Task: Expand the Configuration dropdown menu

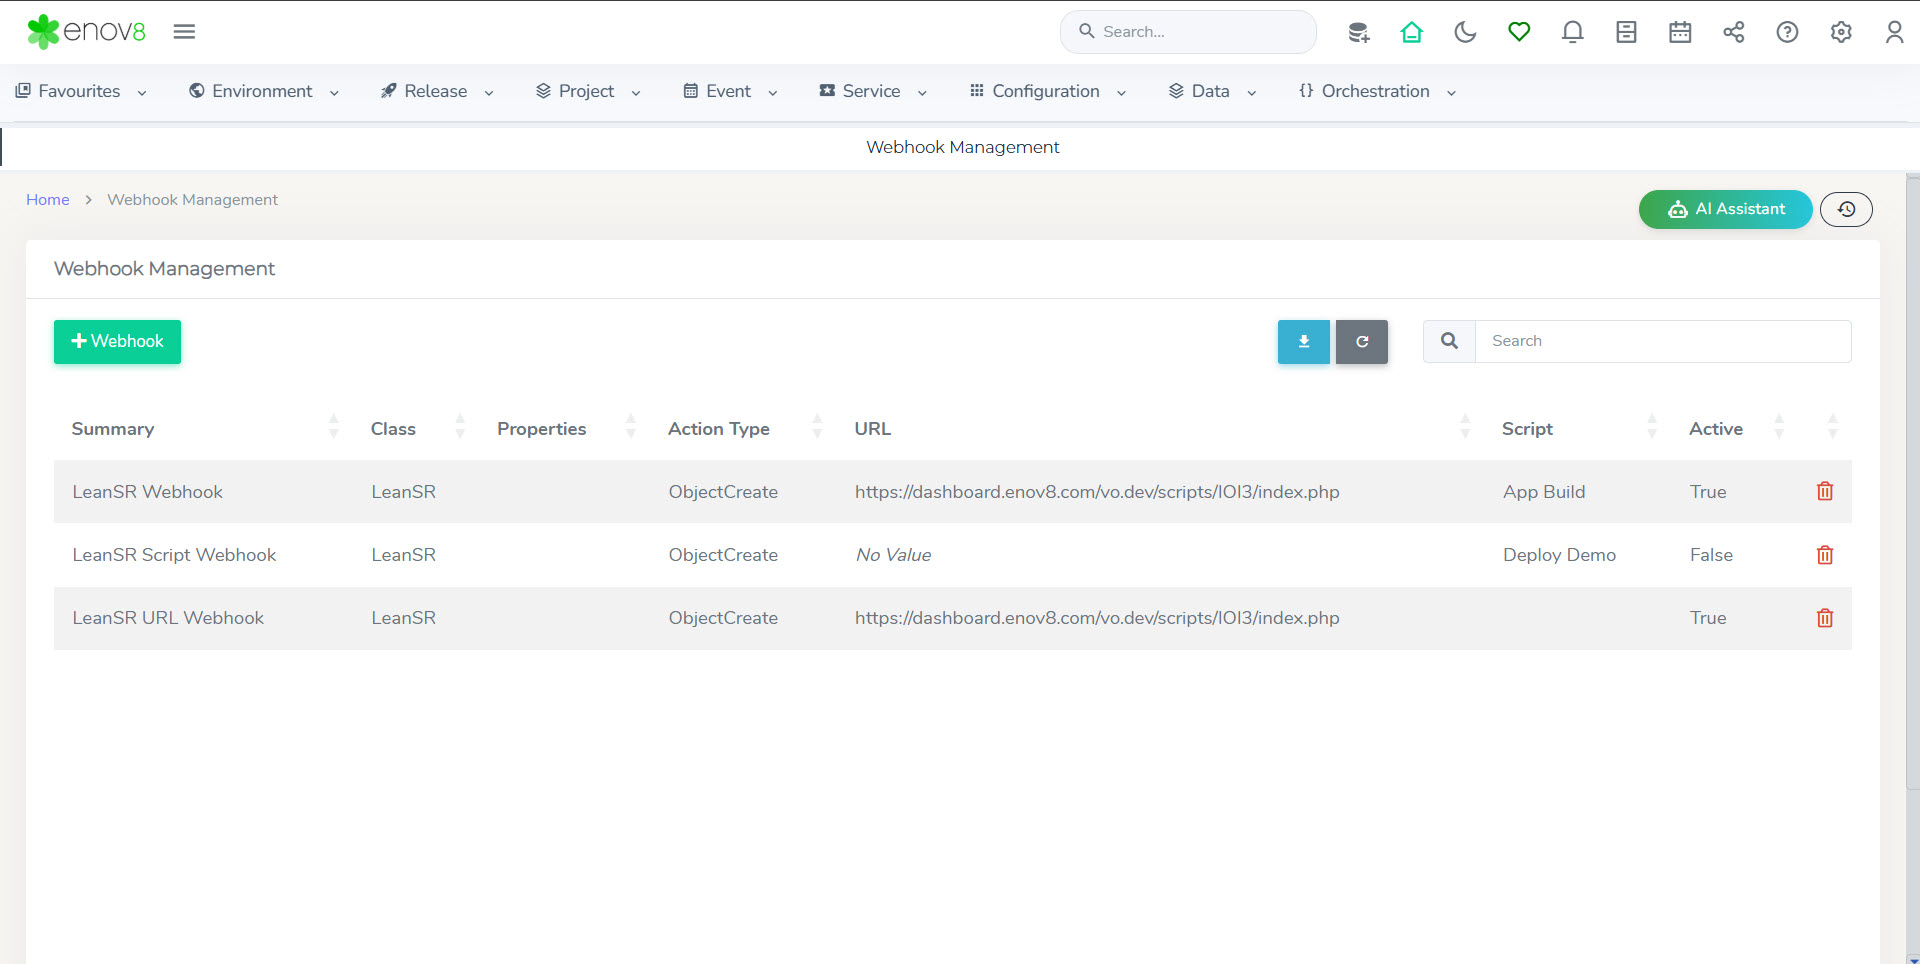Action: click(x=1048, y=91)
